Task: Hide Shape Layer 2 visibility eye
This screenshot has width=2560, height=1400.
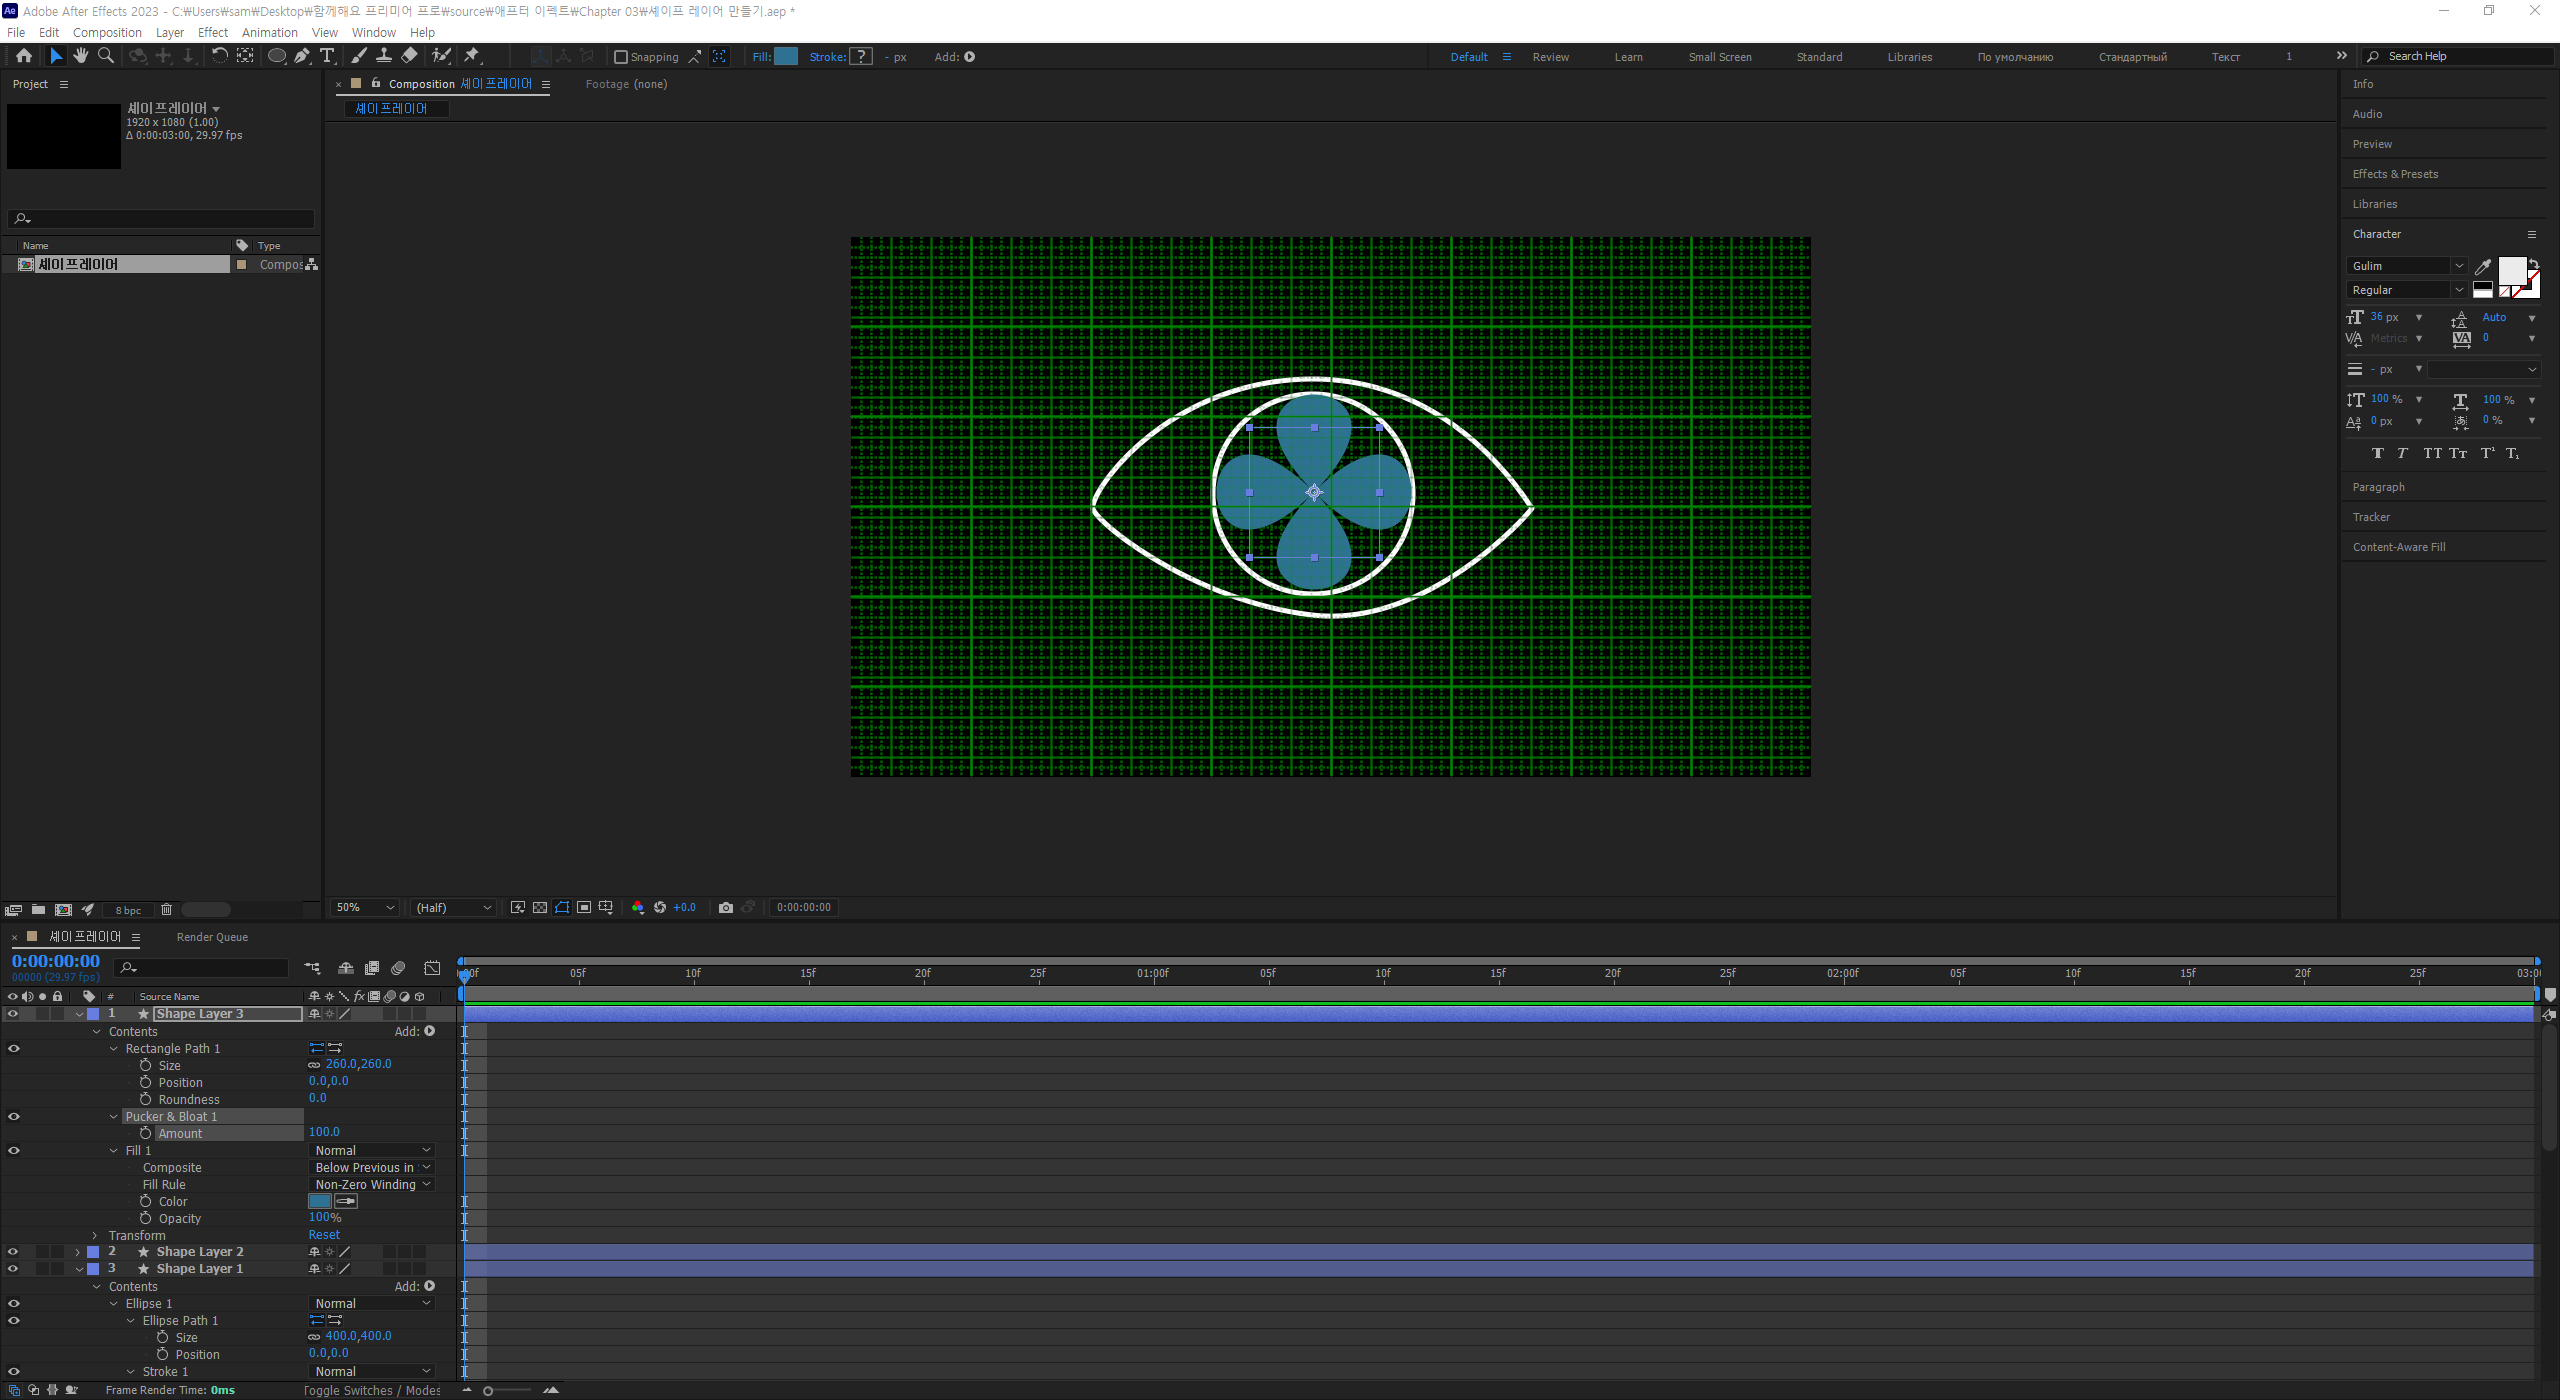Action: [x=13, y=1251]
